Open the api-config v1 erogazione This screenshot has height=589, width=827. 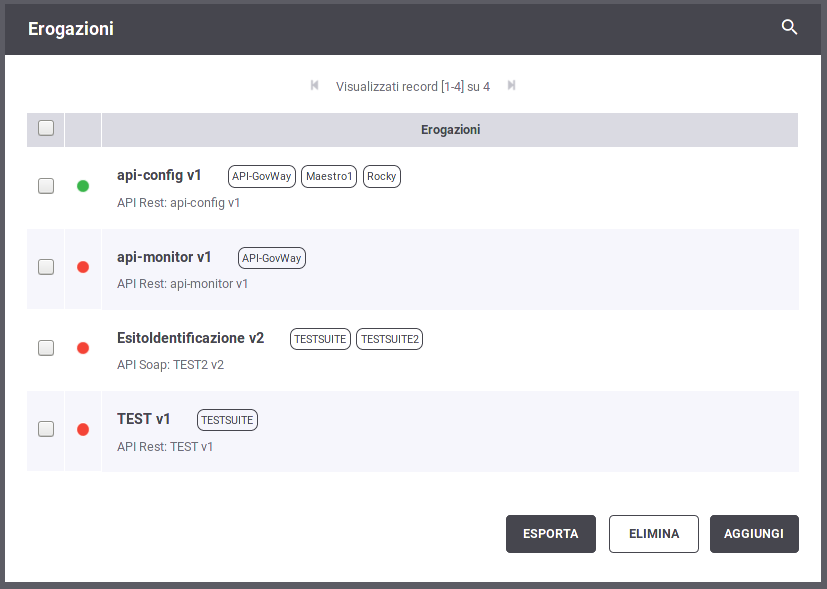(x=159, y=176)
